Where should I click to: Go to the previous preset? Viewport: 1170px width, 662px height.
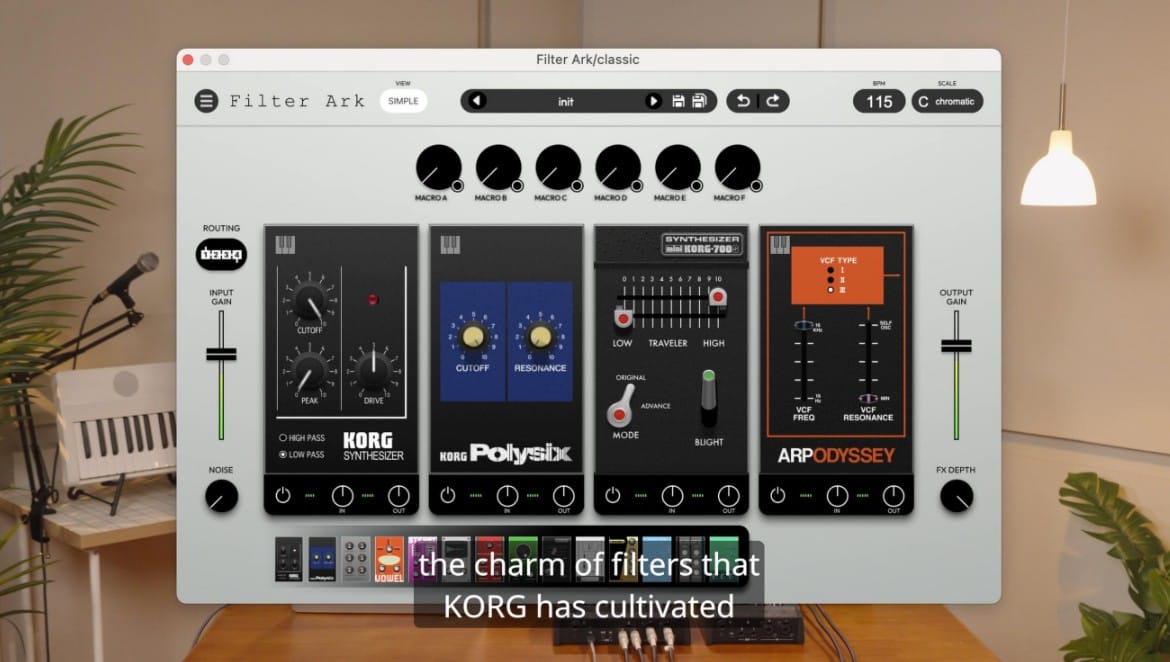coord(478,101)
